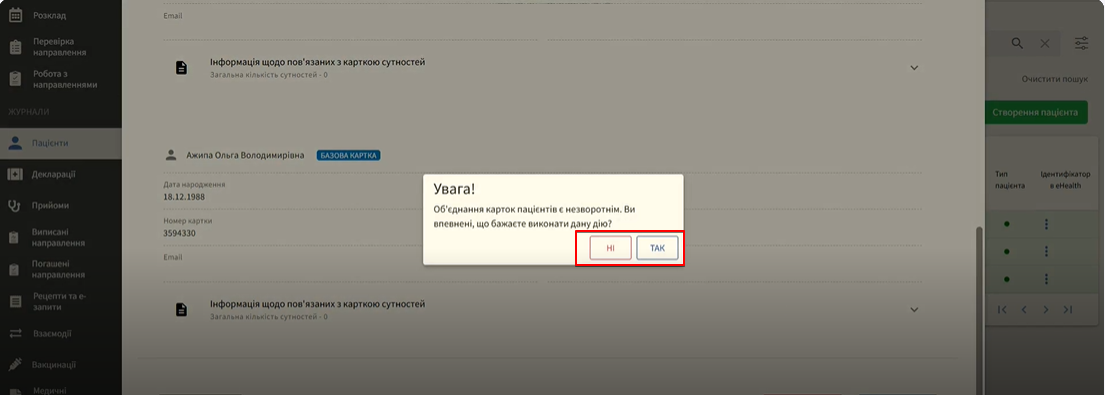Confirm merge with ТАК button
Screen dimensions: 1105x395
point(657,248)
